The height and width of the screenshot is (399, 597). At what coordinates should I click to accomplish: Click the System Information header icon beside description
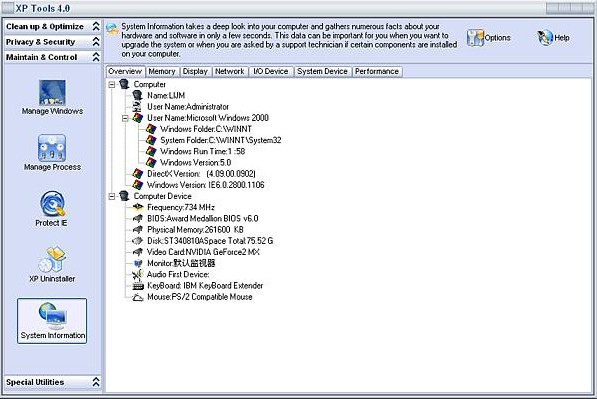click(x=112, y=29)
